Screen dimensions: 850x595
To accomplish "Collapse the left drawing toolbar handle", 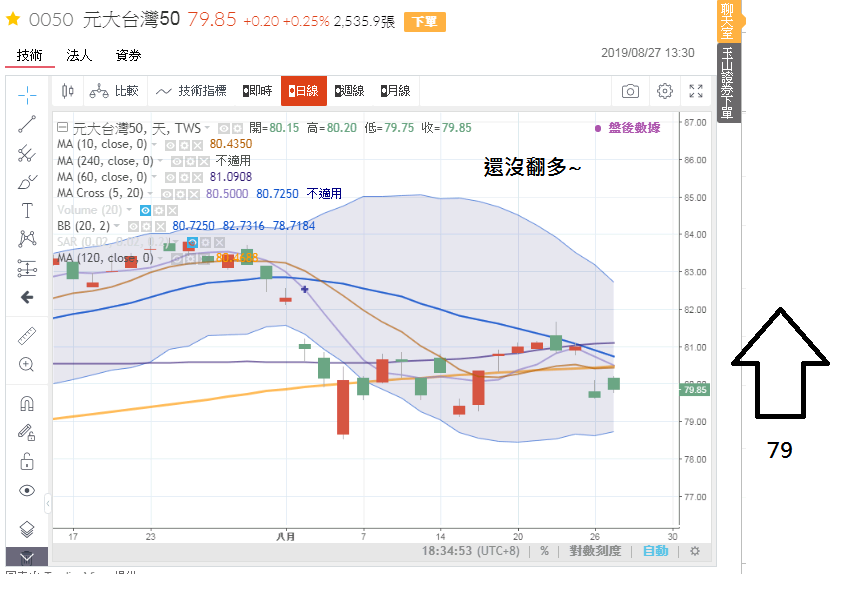I will pyautogui.click(x=48, y=504).
